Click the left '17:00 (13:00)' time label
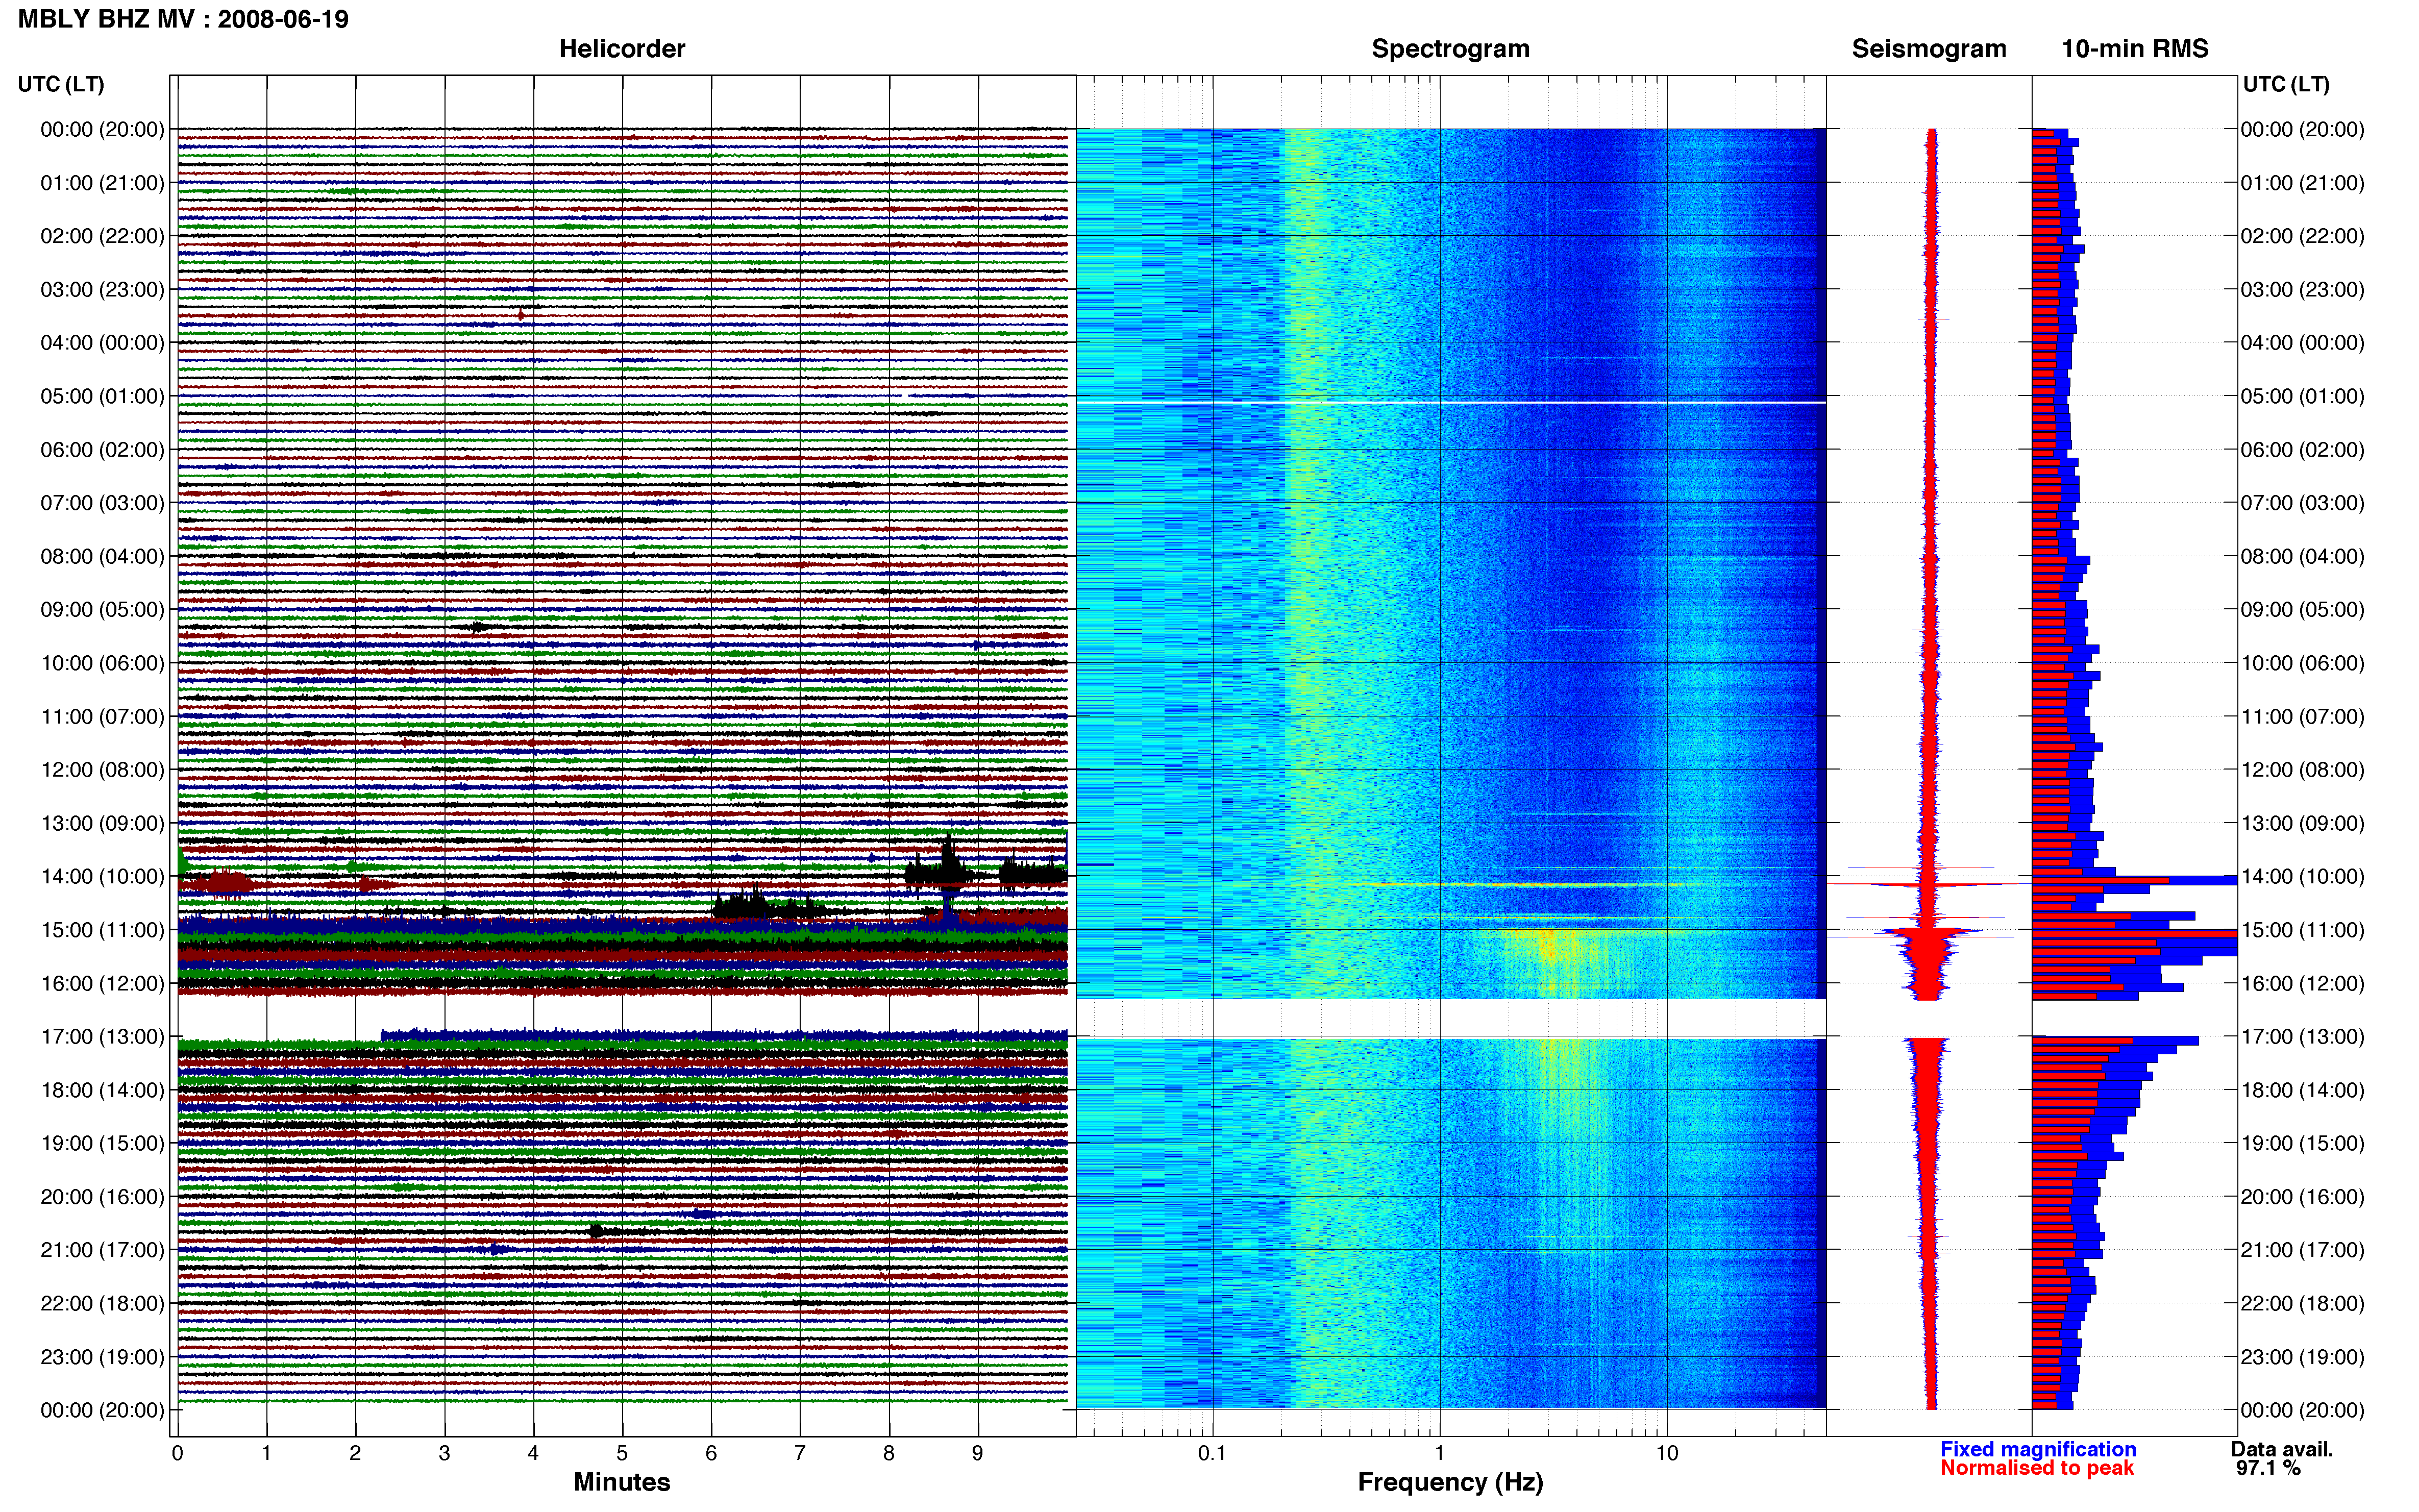The height and width of the screenshot is (1512, 2419). (102, 1036)
